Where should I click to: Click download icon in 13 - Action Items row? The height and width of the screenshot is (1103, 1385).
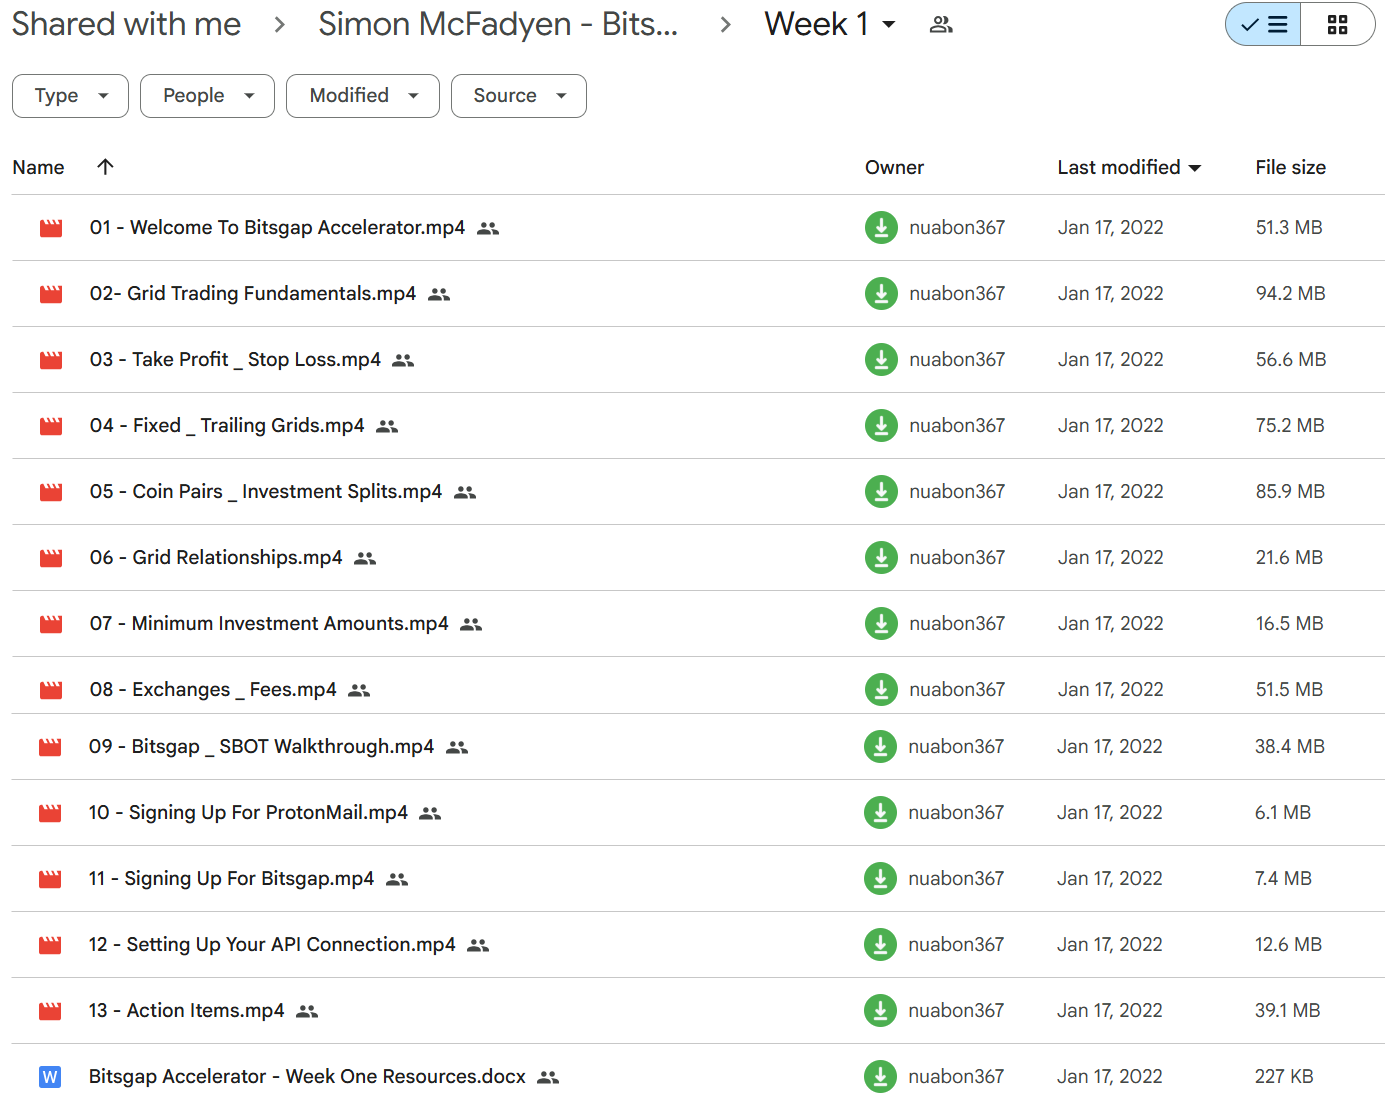click(x=880, y=1011)
